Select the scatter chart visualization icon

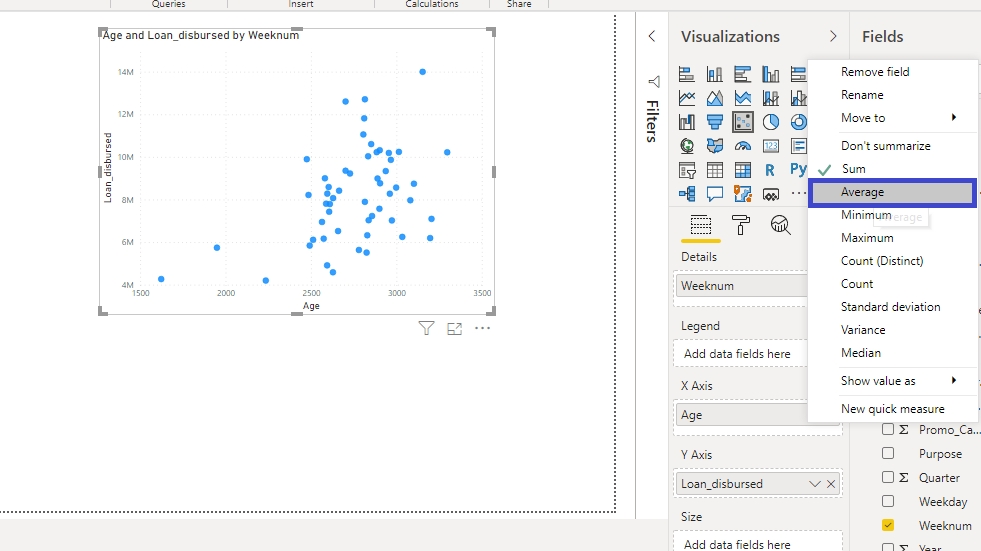coord(743,122)
